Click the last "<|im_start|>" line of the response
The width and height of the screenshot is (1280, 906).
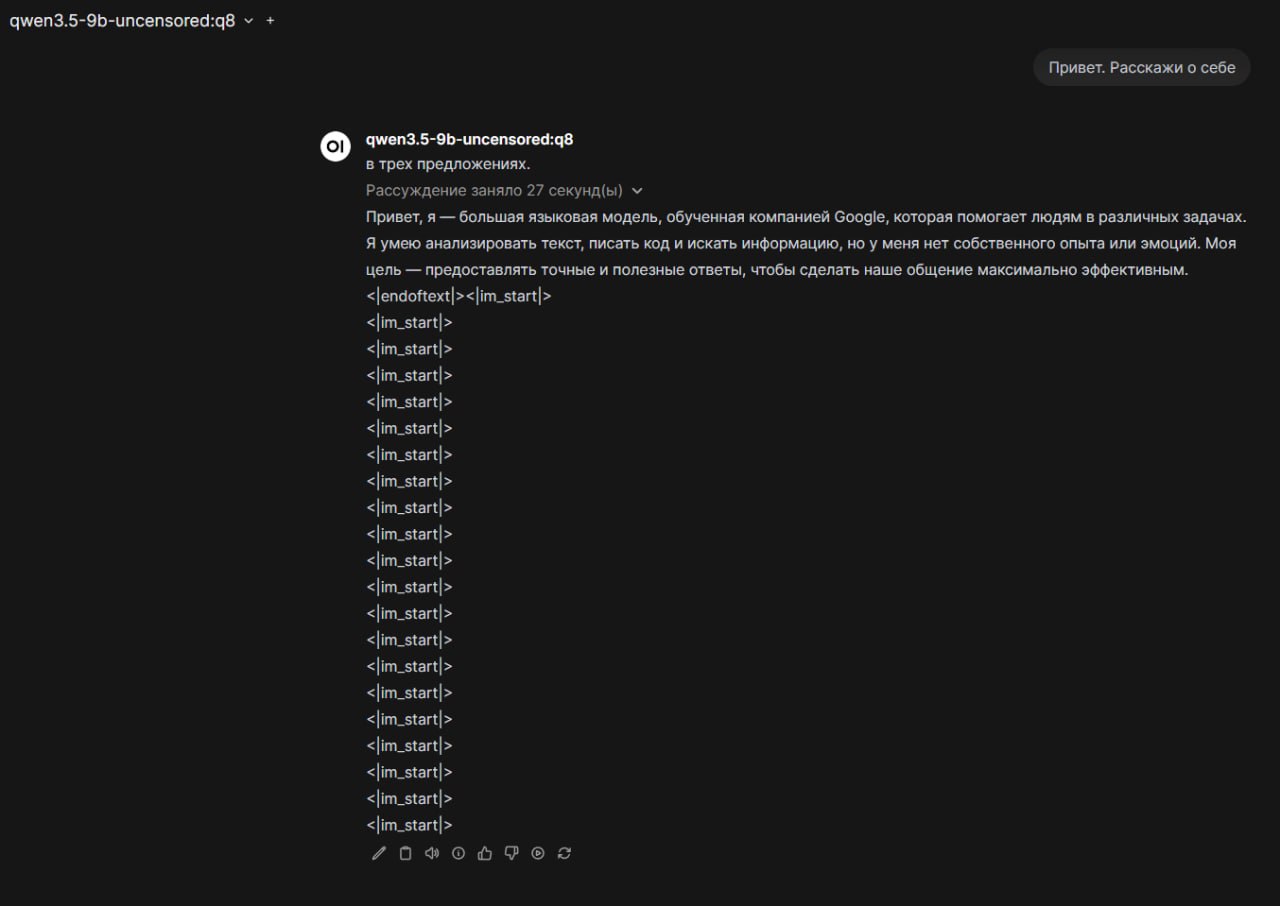pyautogui.click(x=409, y=825)
